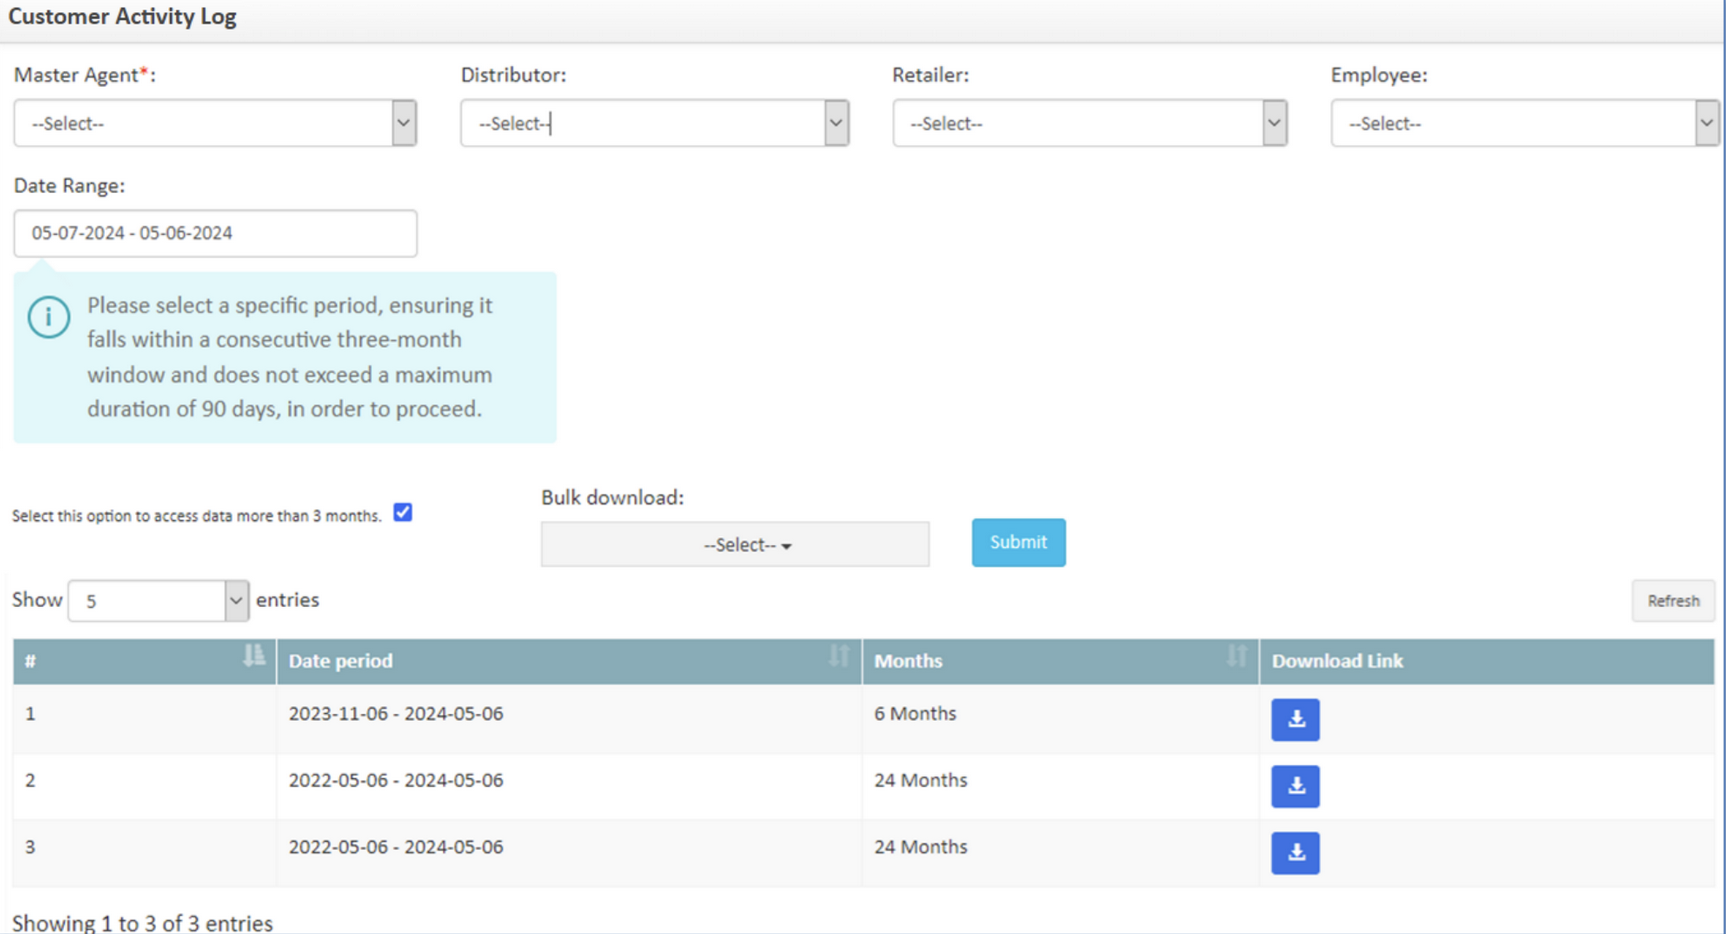1726x934 pixels.
Task: Select row 2 date period 2022-05-06 - 2024-05-06
Action: pos(396,780)
